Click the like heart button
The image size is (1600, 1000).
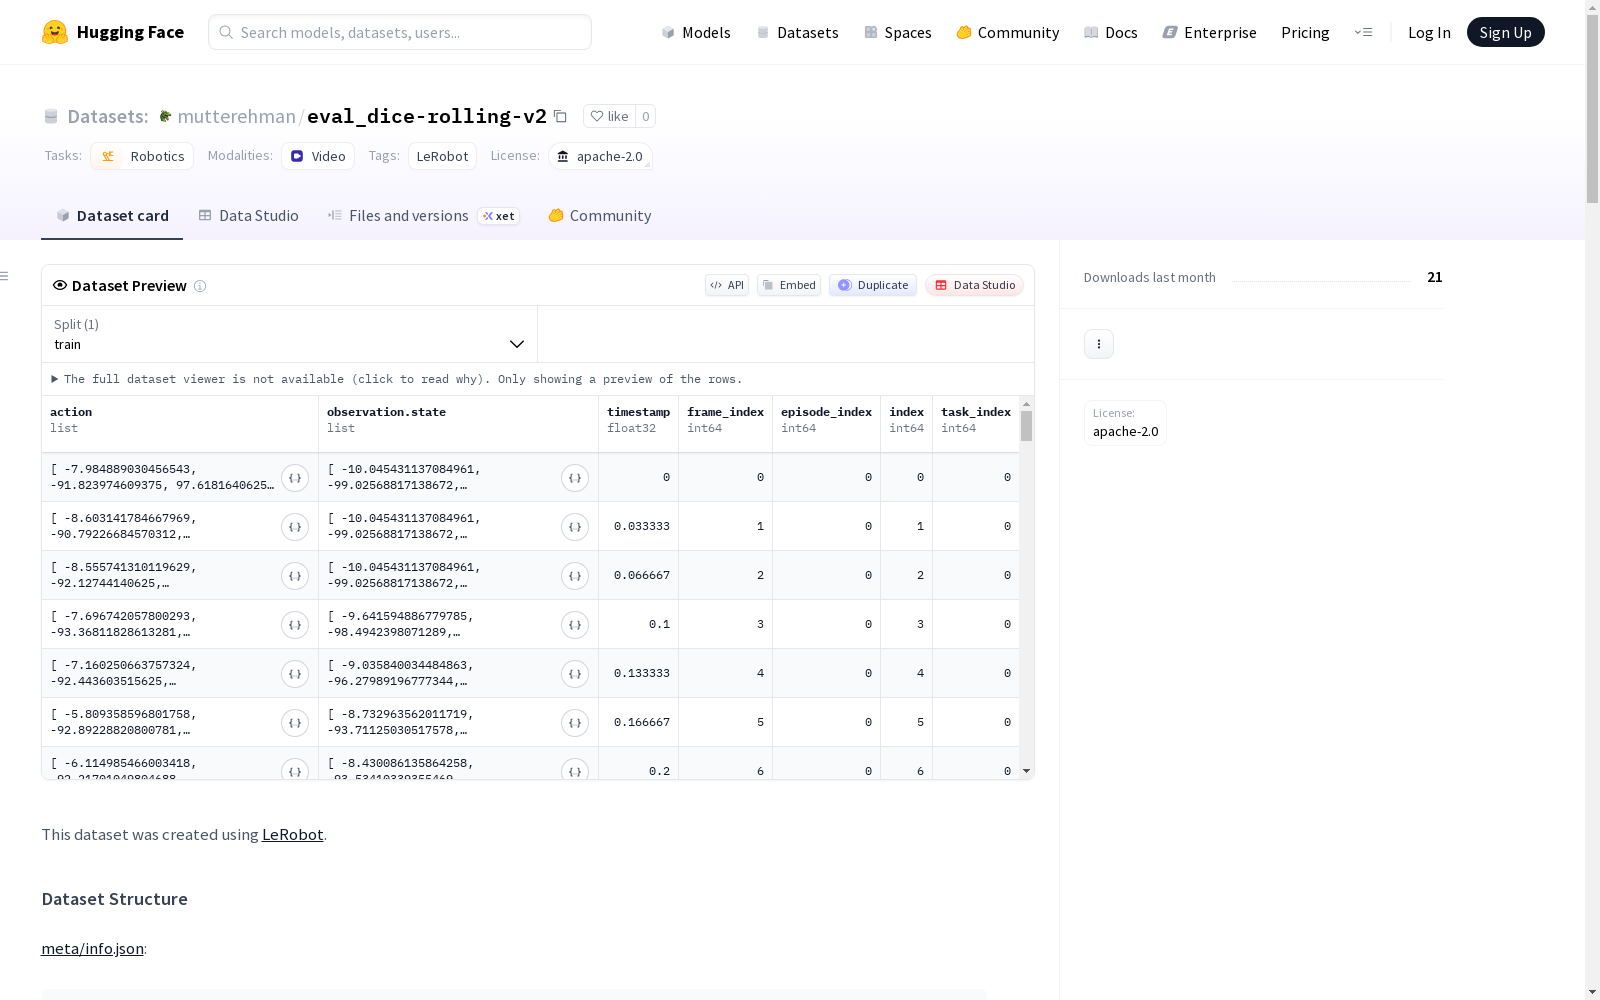(609, 117)
